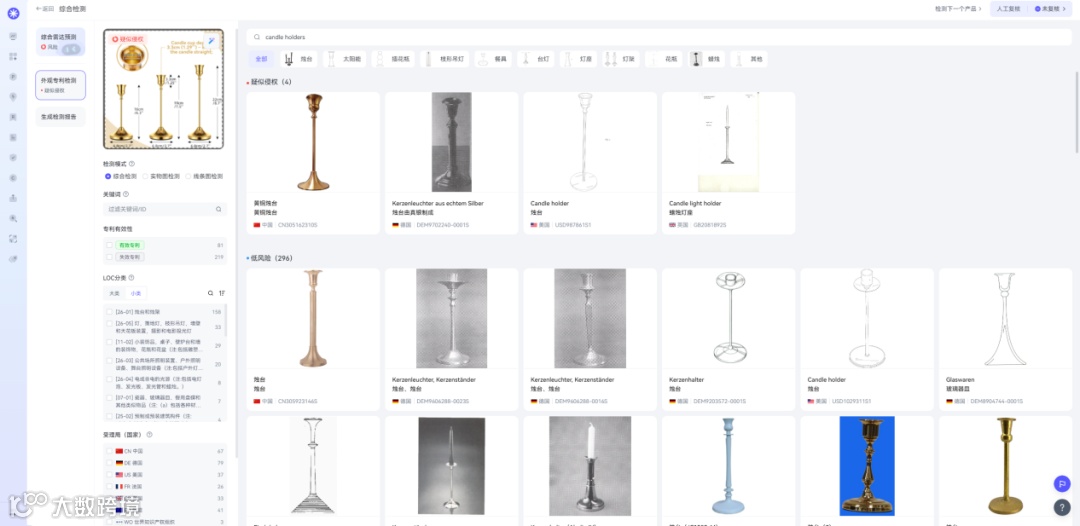This screenshot has height=526, width=1080.
Task: Select the 太阳能 category filter
Action: tap(344, 59)
